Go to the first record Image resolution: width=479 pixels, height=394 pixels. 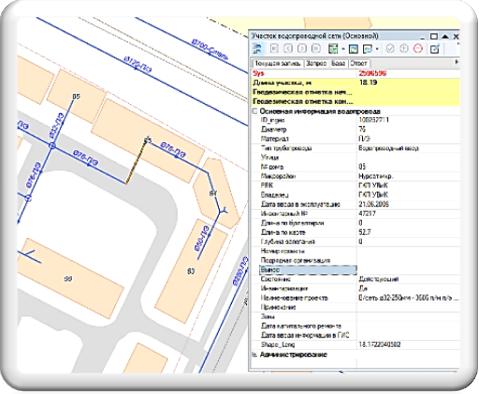click(274, 49)
